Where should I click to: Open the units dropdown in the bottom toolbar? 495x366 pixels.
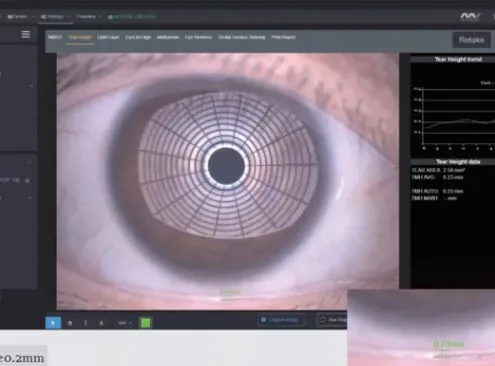click(x=125, y=323)
